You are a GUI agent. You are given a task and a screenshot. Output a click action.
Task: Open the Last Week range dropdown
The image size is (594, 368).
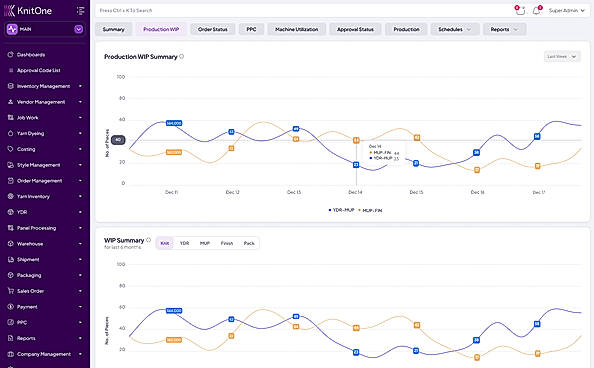pos(562,56)
